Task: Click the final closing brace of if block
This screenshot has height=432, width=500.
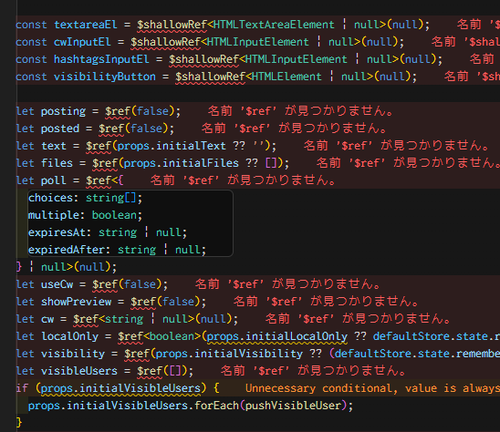Action: pyautogui.click(x=19, y=423)
